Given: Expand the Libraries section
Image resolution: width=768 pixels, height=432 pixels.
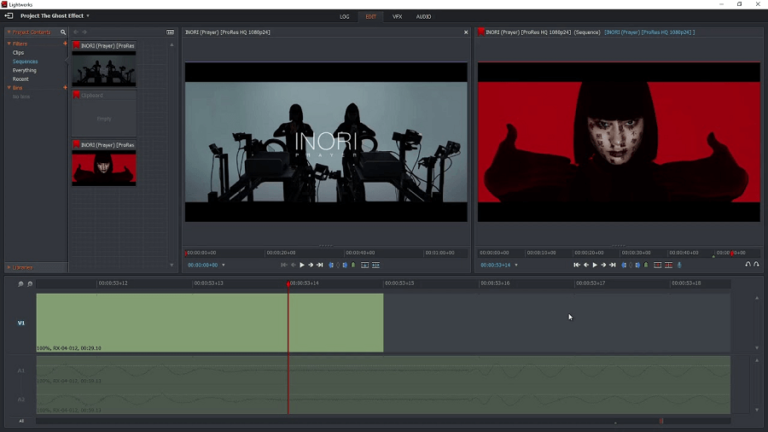Looking at the screenshot, I should [x=9, y=267].
